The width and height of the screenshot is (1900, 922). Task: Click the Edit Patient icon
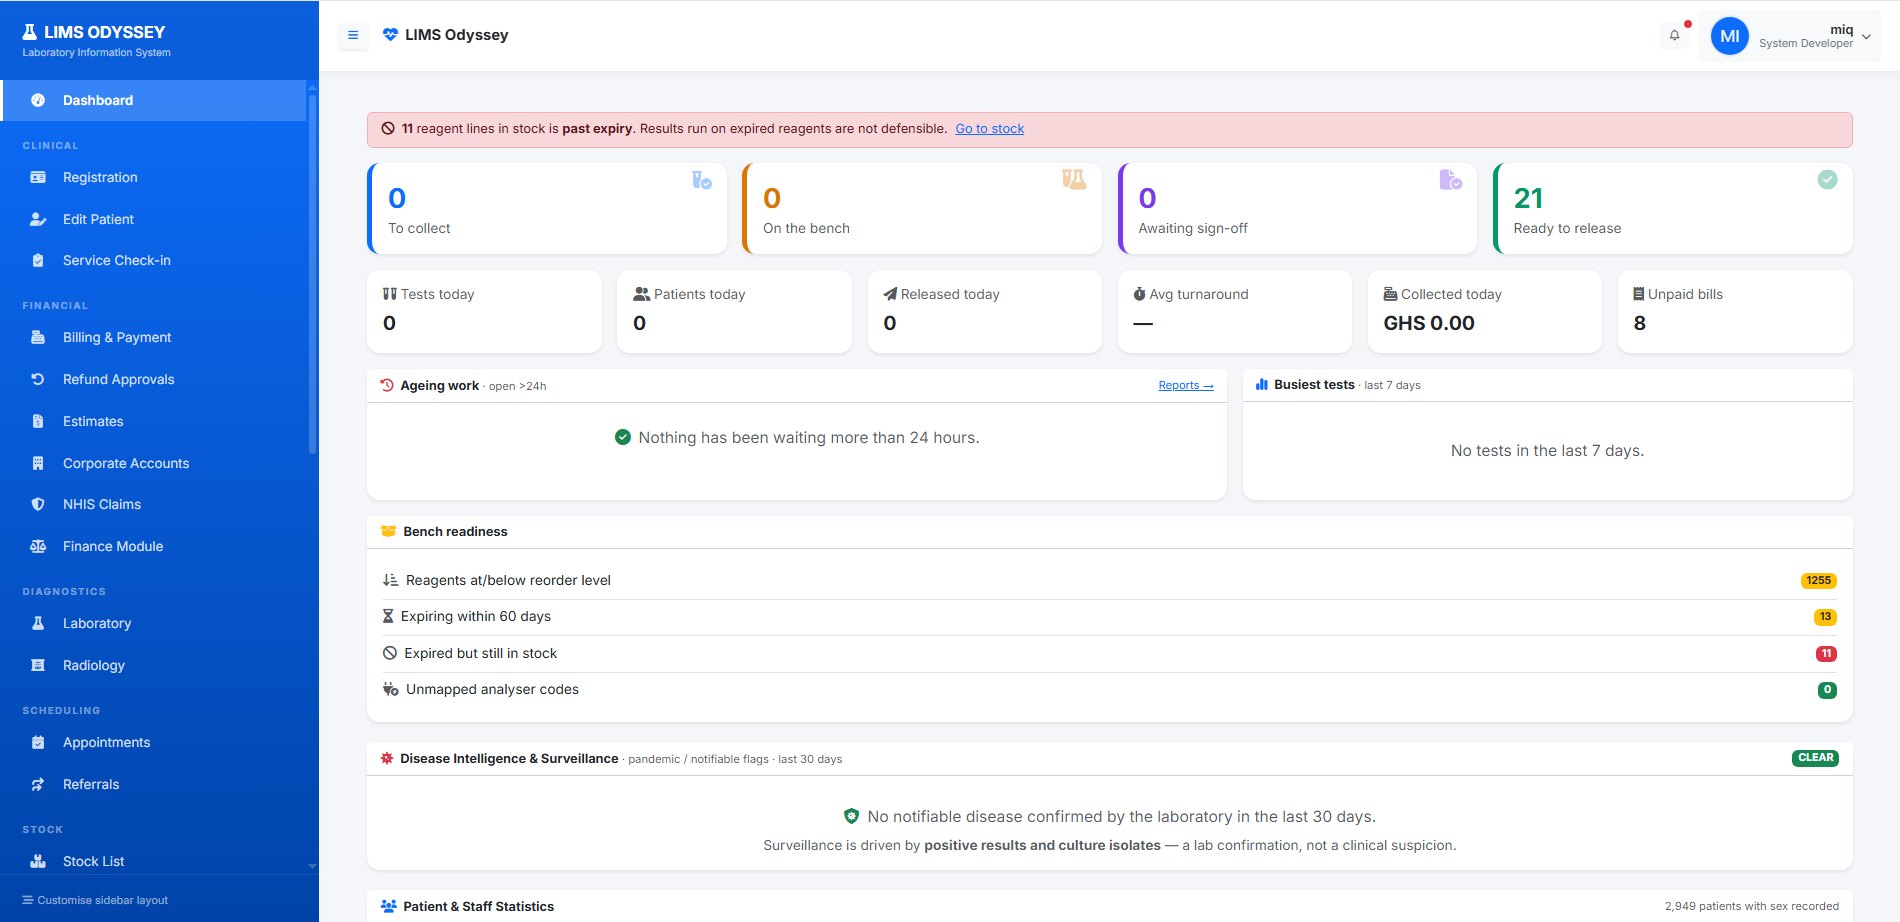tap(38, 219)
